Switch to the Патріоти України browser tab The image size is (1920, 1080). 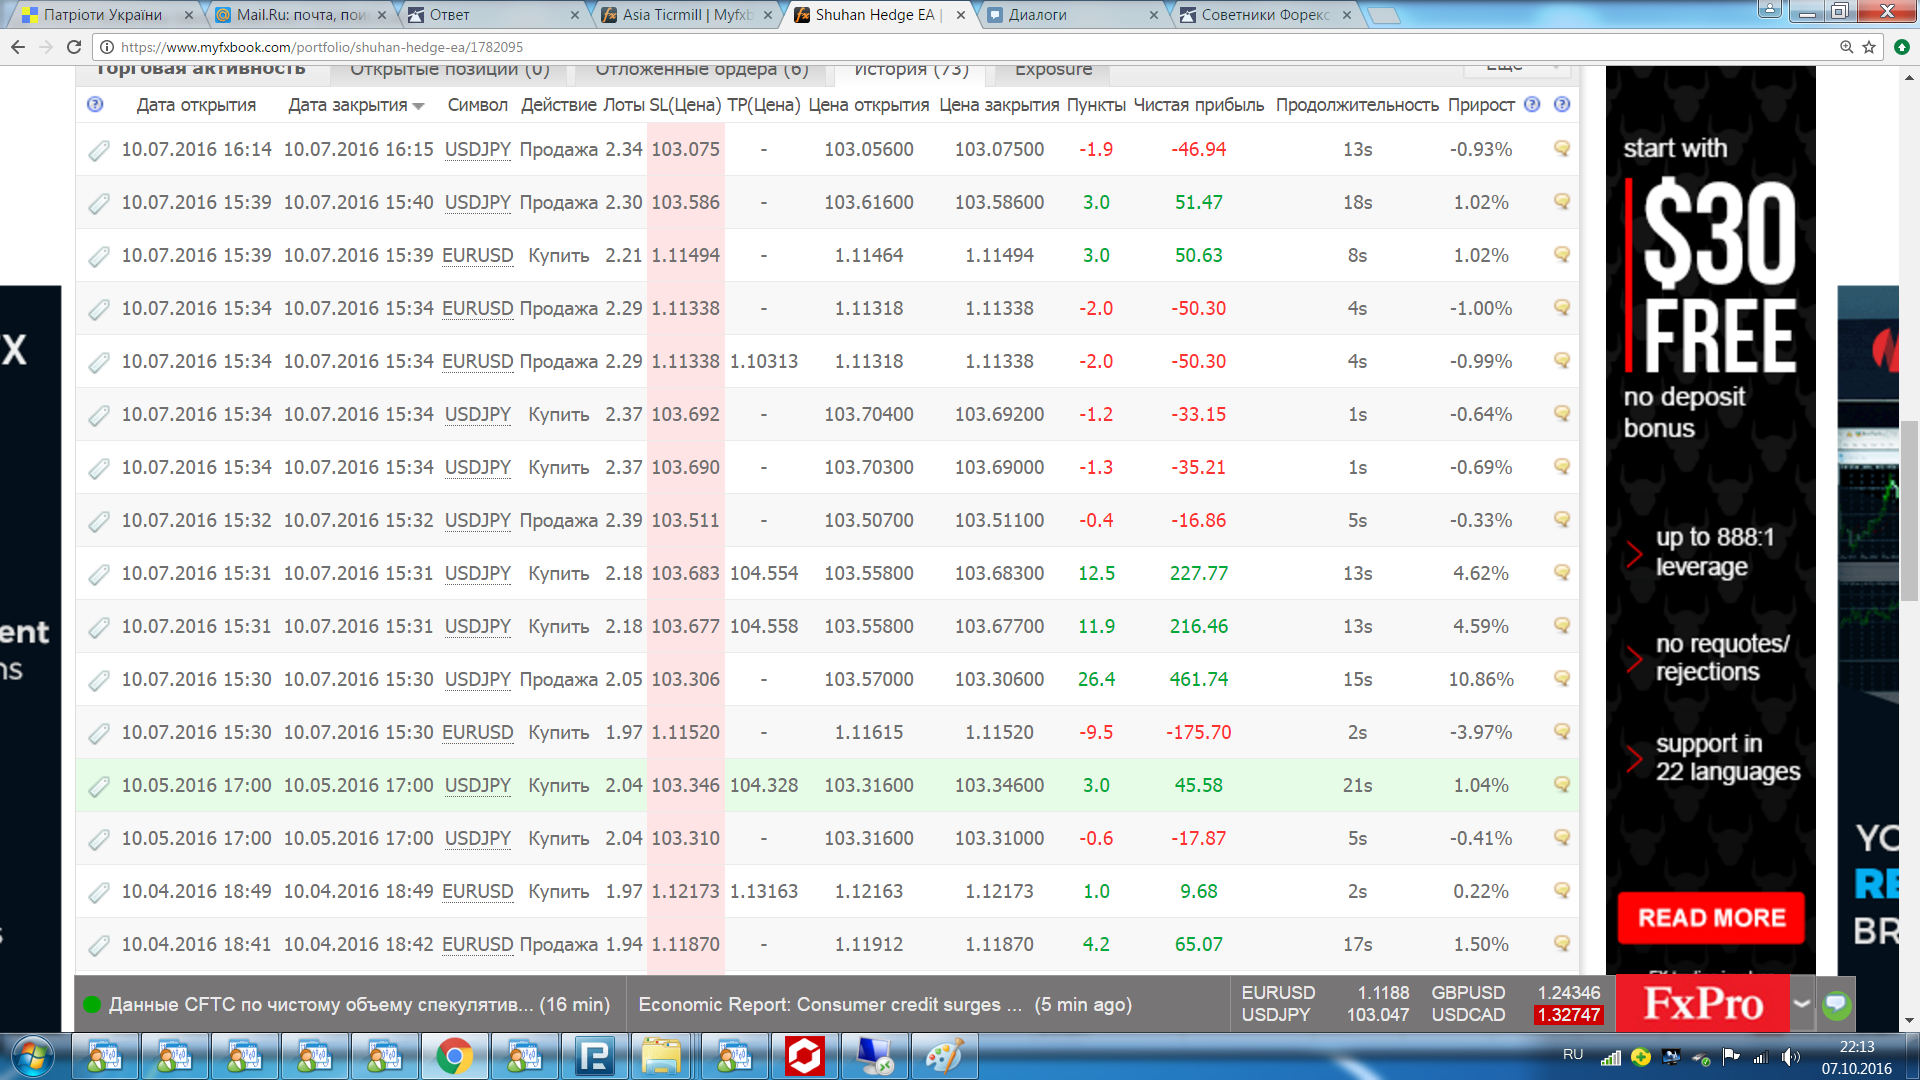pyautogui.click(x=103, y=15)
